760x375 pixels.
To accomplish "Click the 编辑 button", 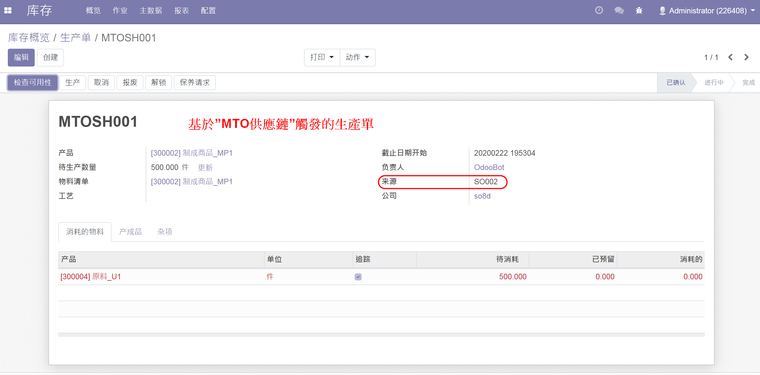I will 21,57.
